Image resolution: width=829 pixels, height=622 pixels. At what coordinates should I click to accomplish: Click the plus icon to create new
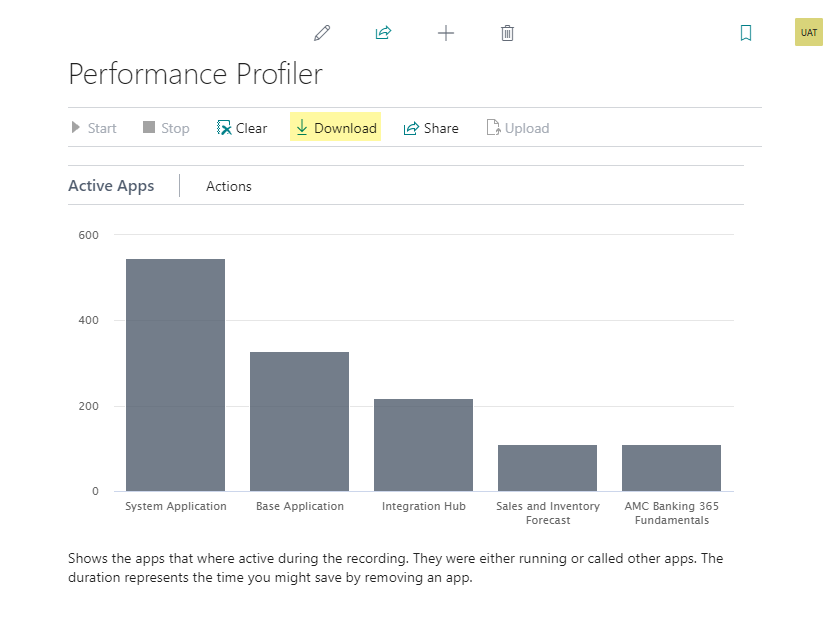pos(446,33)
